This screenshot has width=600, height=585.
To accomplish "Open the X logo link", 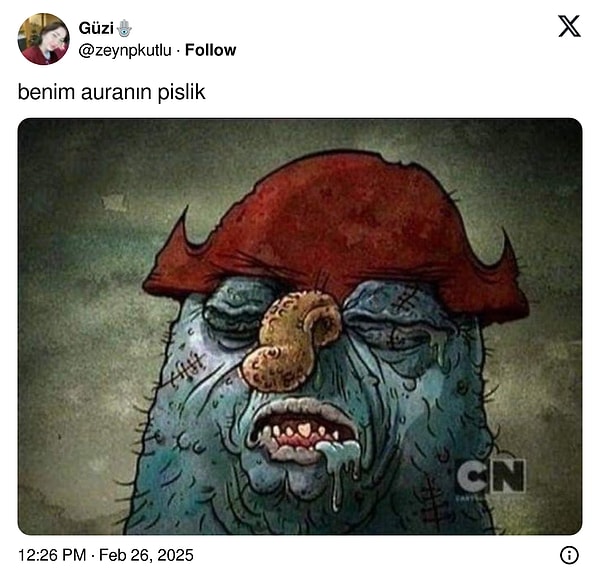I will [x=569, y=26].
